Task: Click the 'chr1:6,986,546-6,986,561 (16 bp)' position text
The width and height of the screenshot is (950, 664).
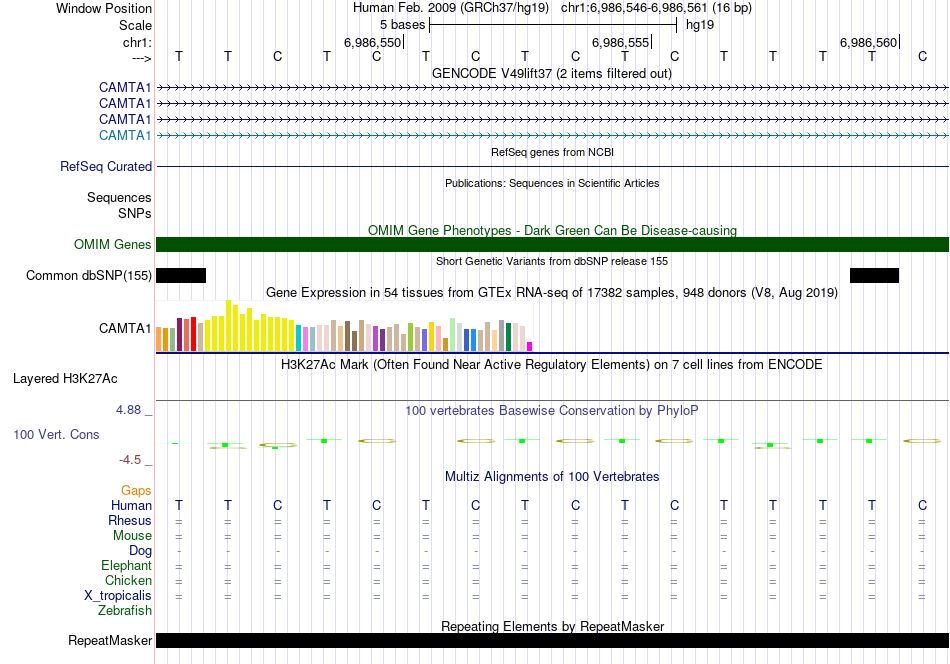Action: pos(656,8)
